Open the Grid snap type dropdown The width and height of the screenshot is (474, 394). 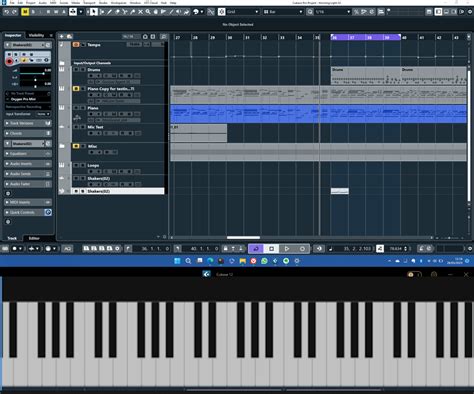(243, 12)
